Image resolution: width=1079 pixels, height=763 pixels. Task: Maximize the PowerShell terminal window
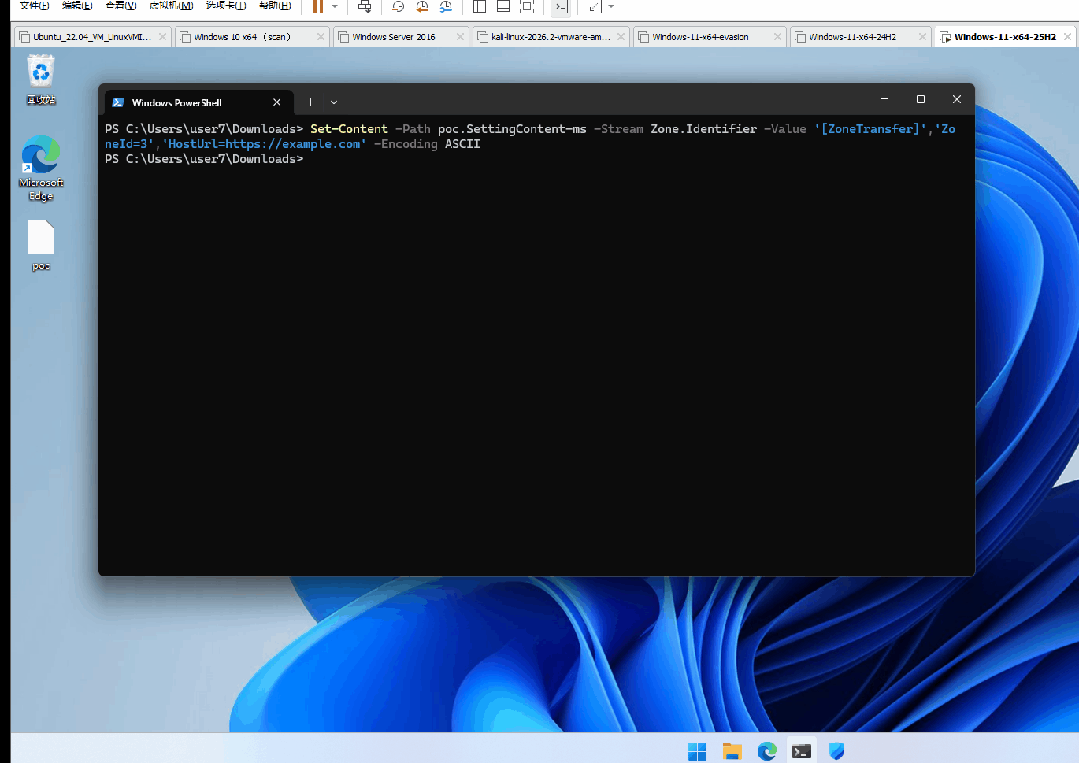(921, 99)
